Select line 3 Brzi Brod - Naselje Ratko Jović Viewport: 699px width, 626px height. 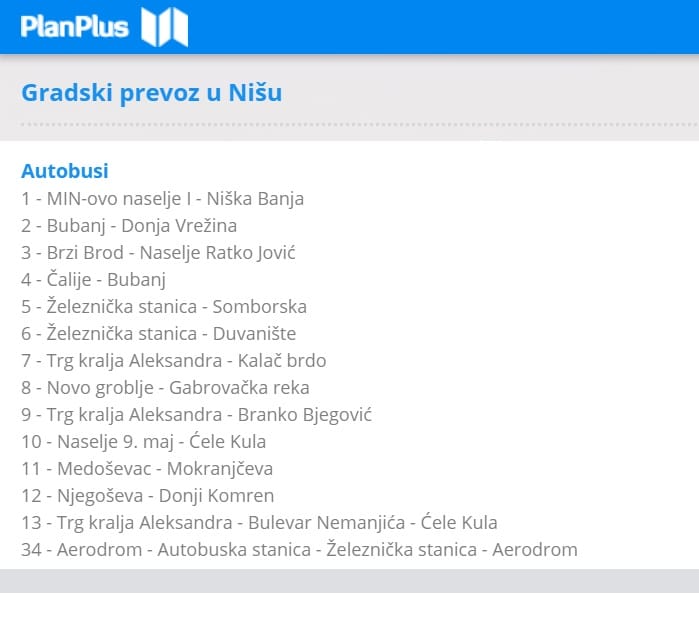coord(158,252)
